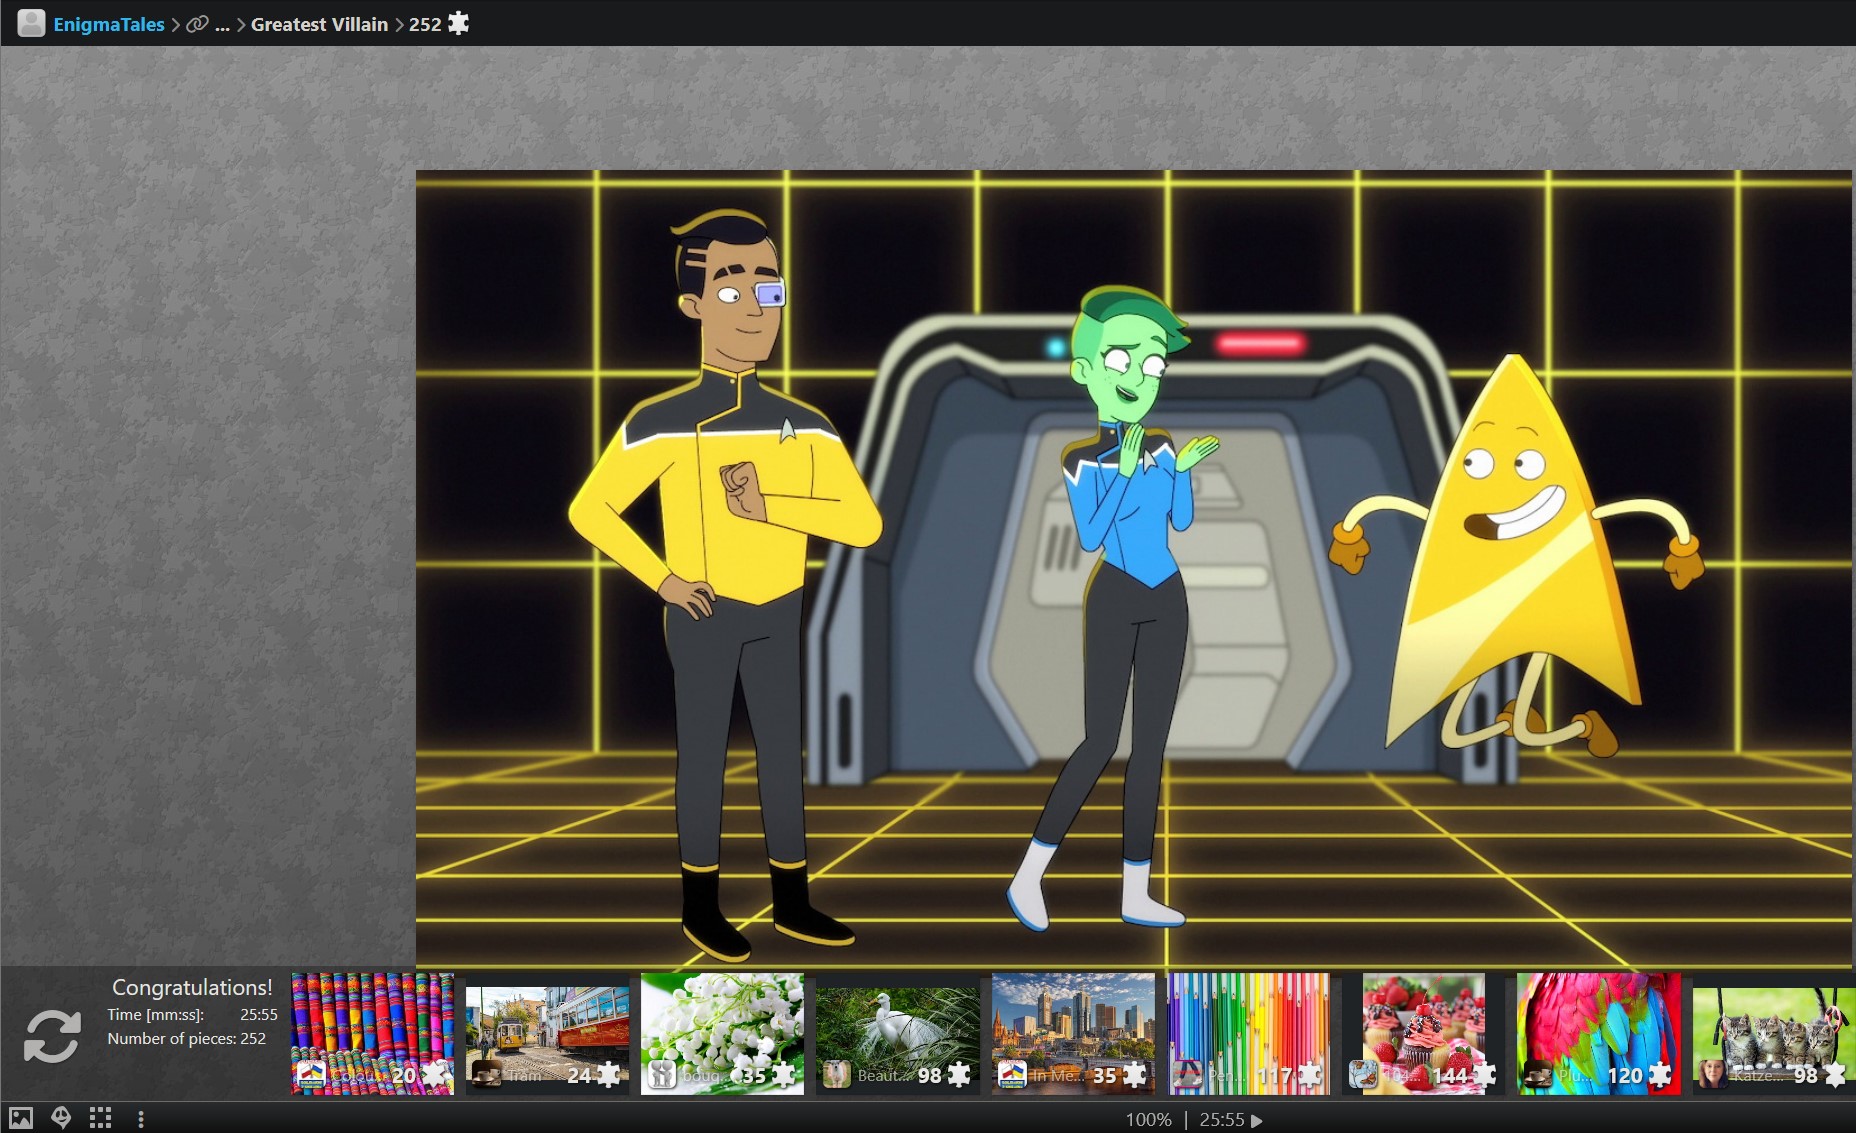Show the image preview icon in bottom toolbar
The width and height of the screenshot is (1856, 1133).
21,1118
